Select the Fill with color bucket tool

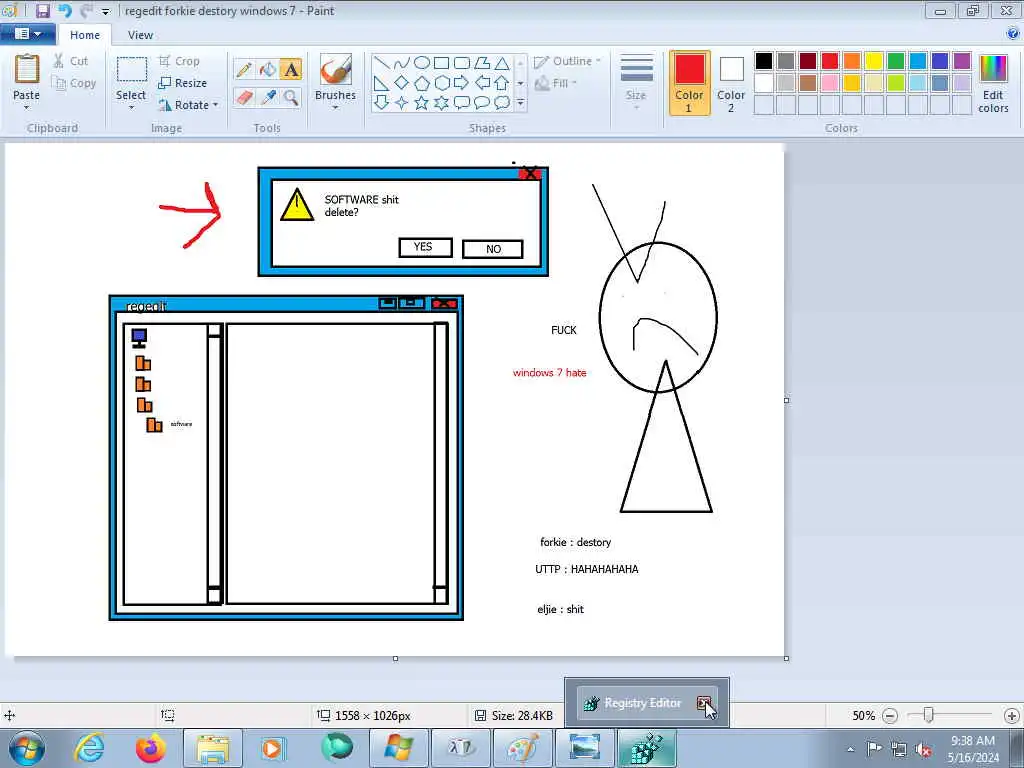point(268,69)
